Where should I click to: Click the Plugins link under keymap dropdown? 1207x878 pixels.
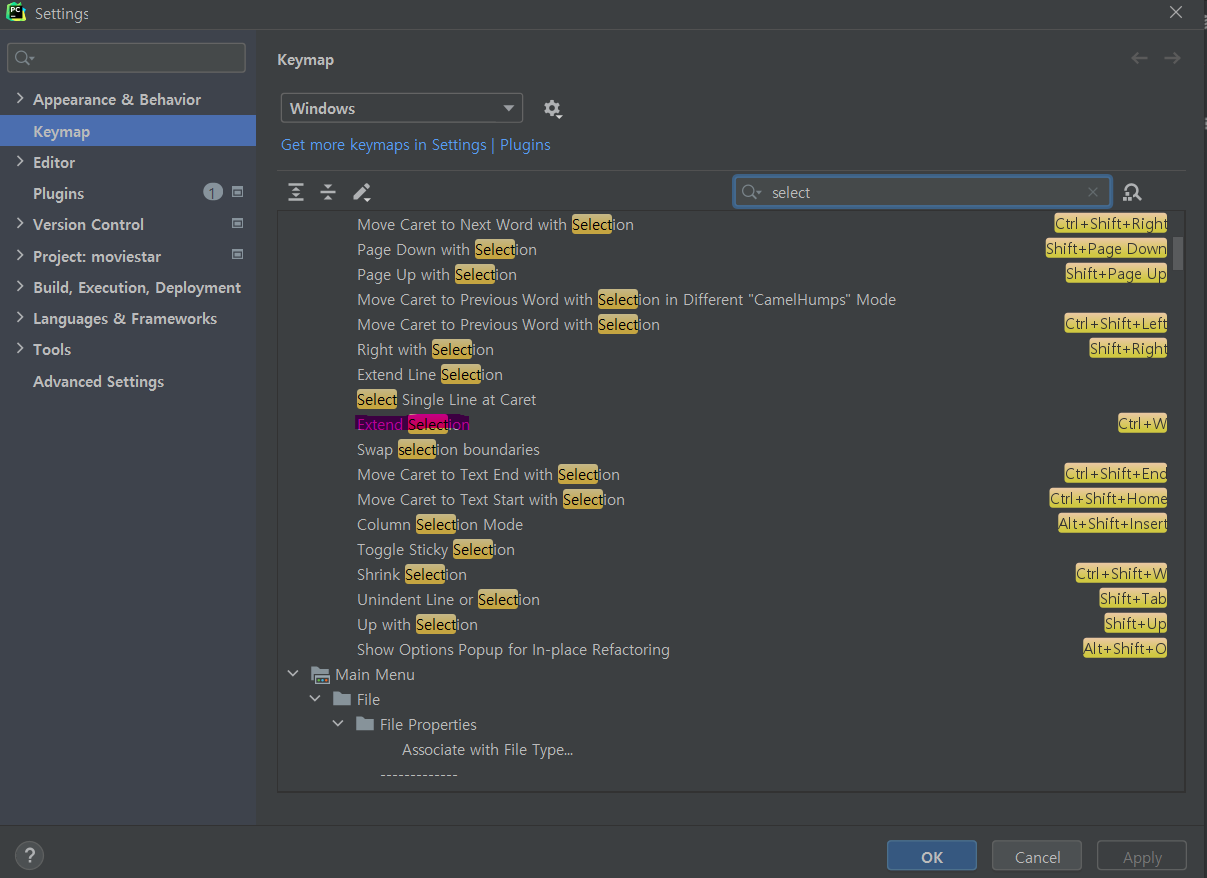pyautogui.click(x=525, y=145)
